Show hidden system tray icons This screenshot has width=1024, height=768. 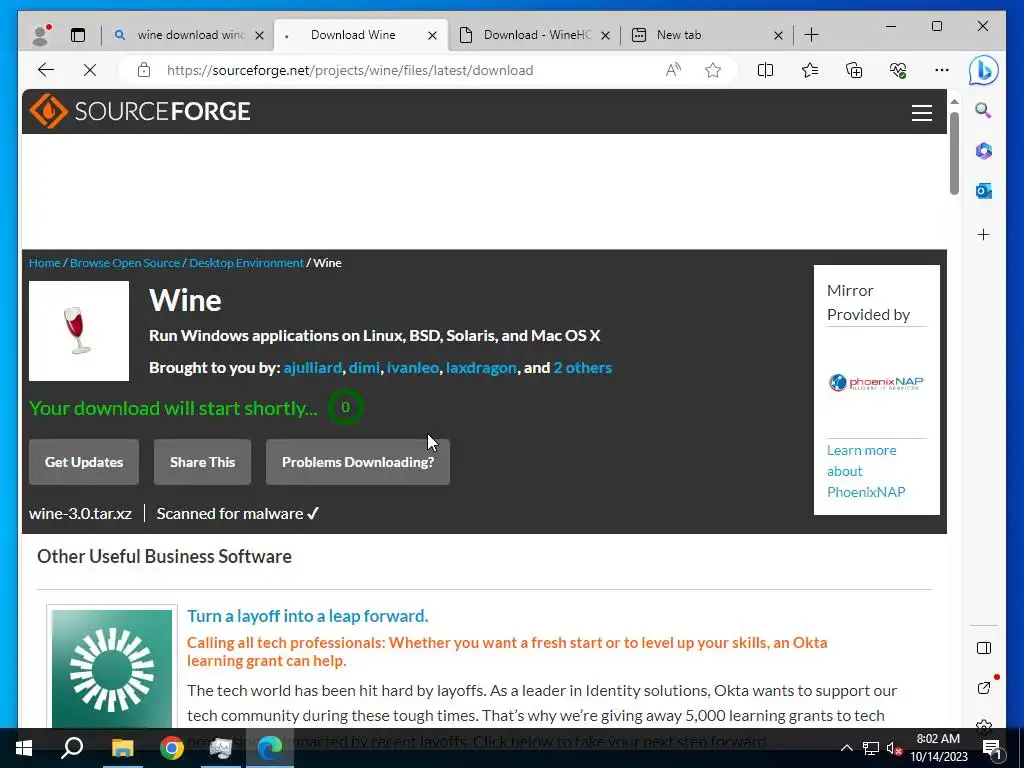pyautogui.click(x=846, y=748)
